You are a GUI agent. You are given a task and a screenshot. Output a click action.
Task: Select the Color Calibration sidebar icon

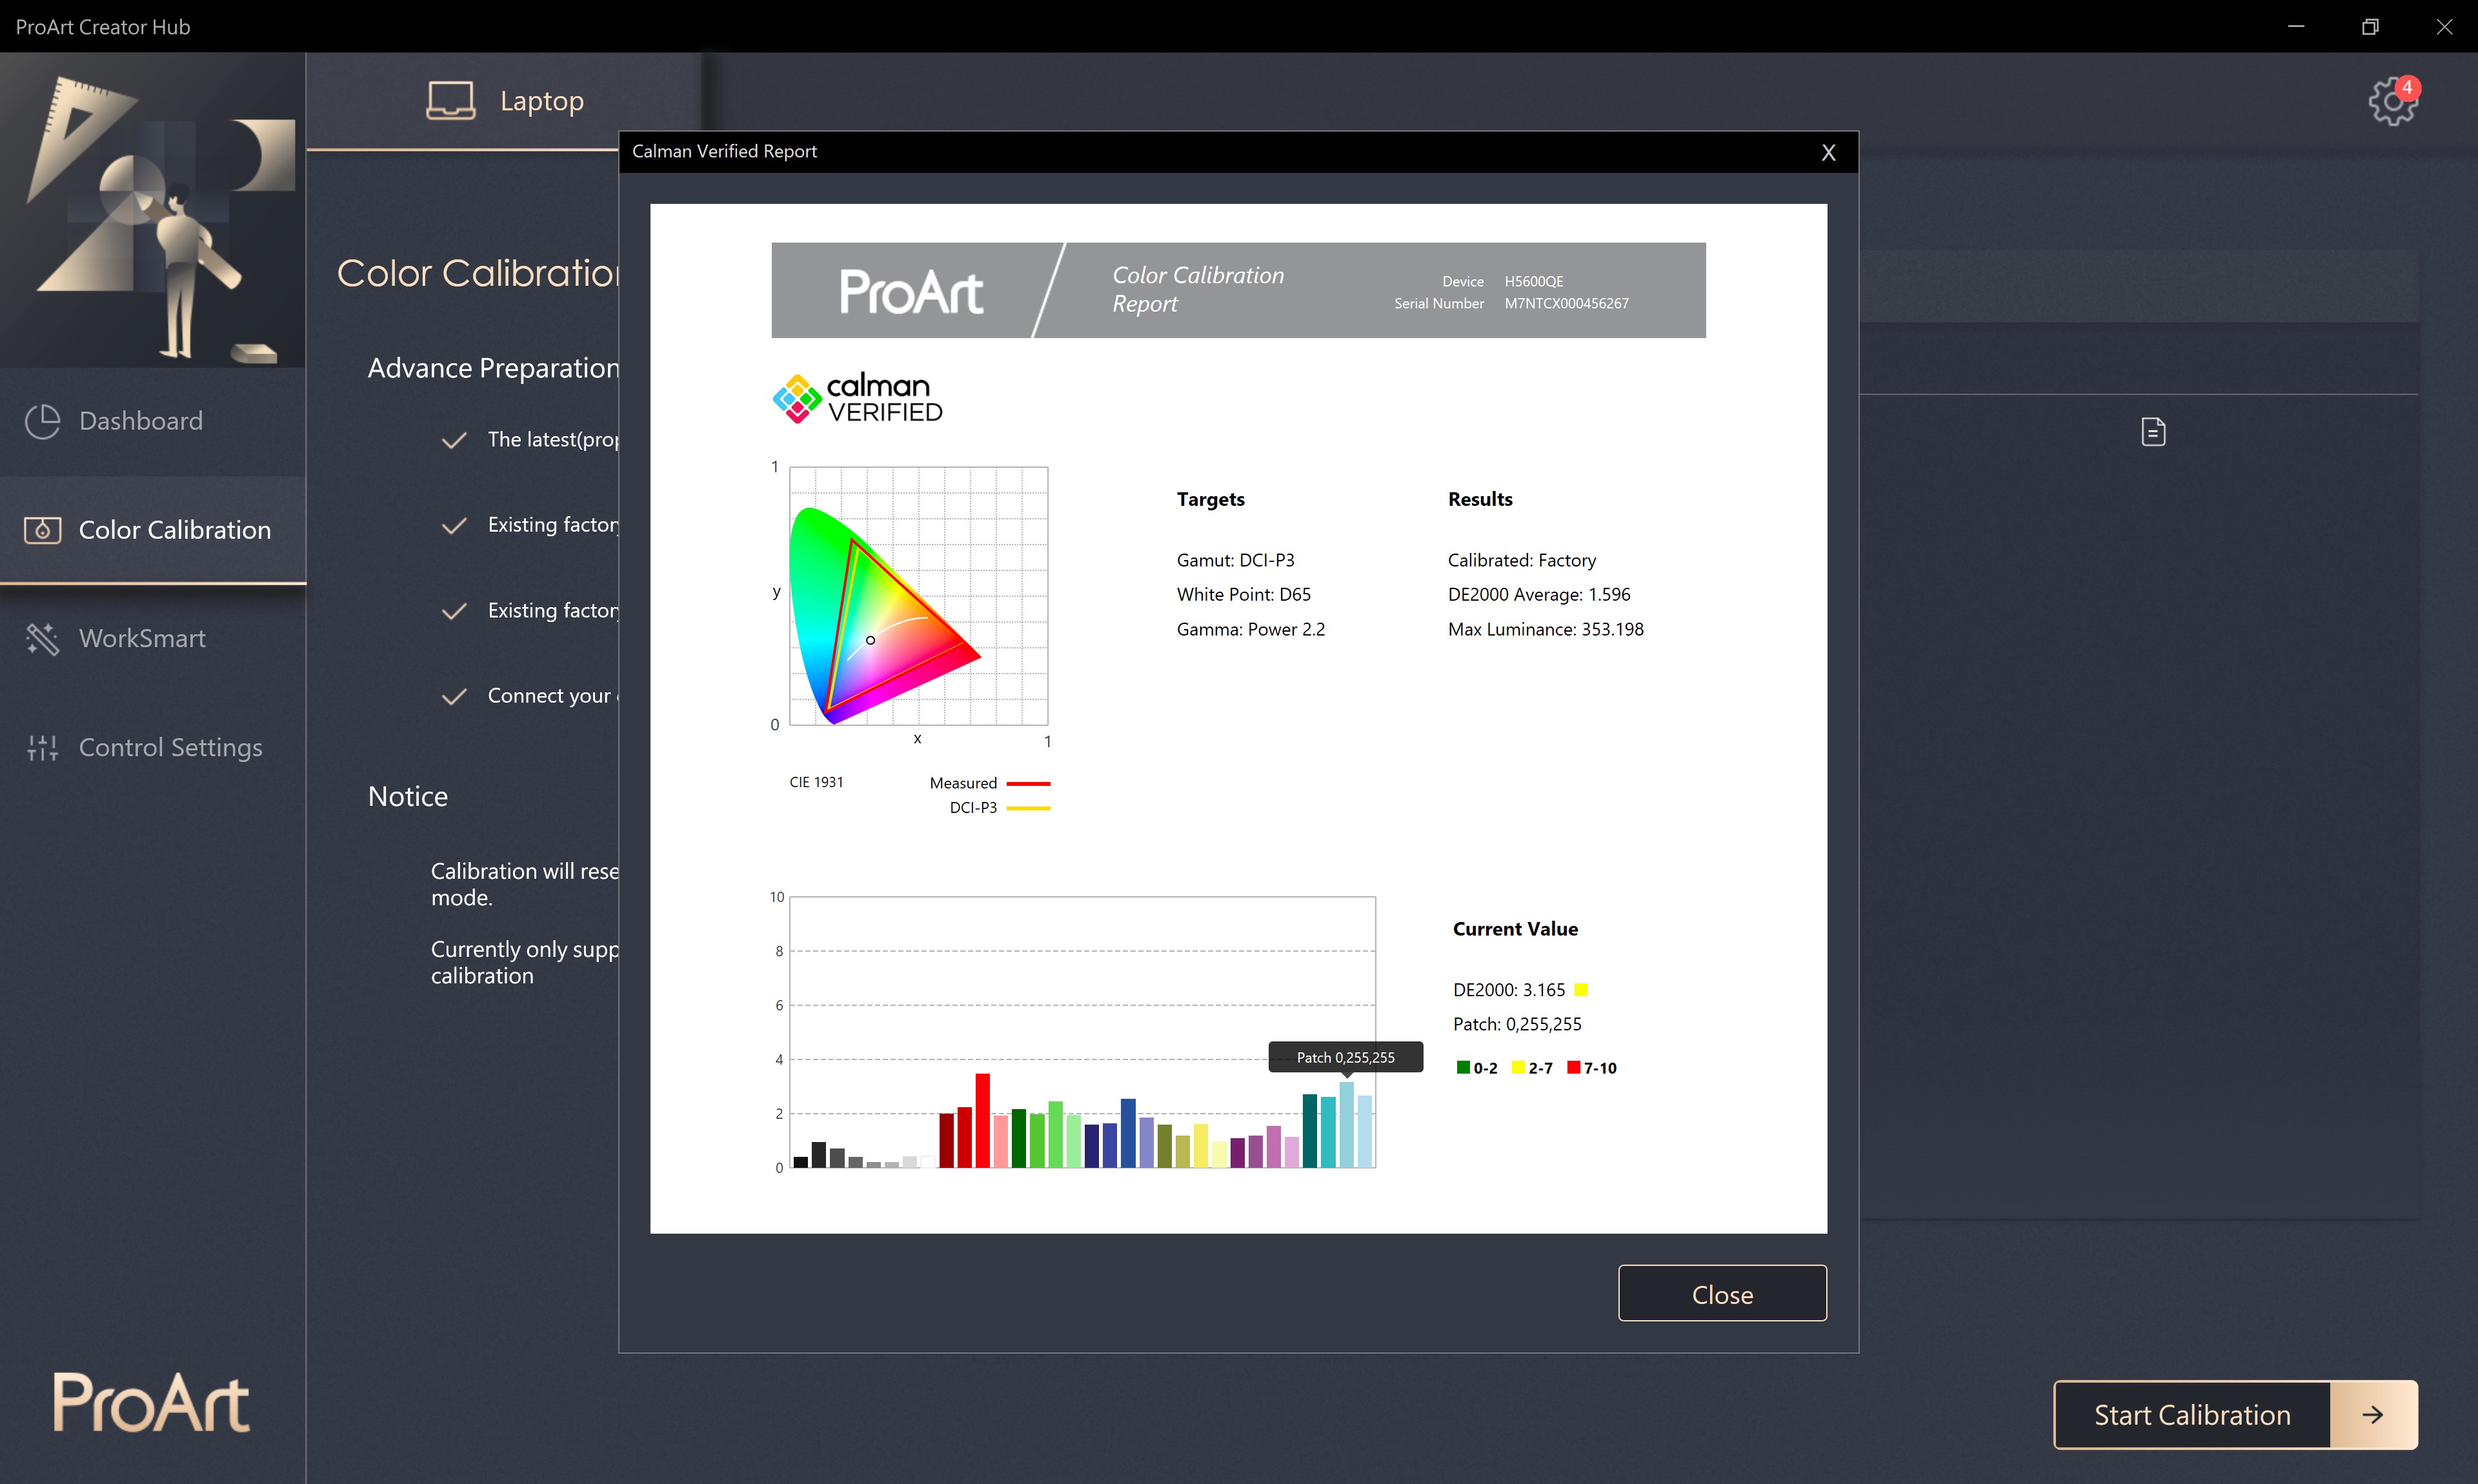42,530
